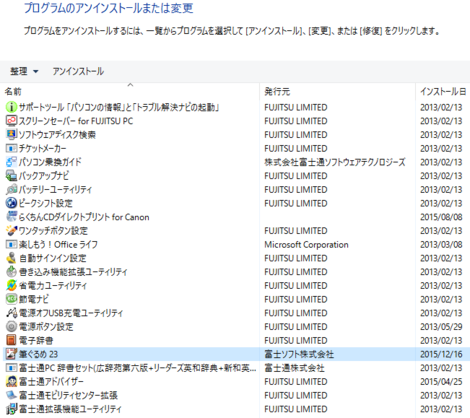Click publisher 富士通株式会社
The width and height of the screenshot is (470, 418).
(294, 368)
